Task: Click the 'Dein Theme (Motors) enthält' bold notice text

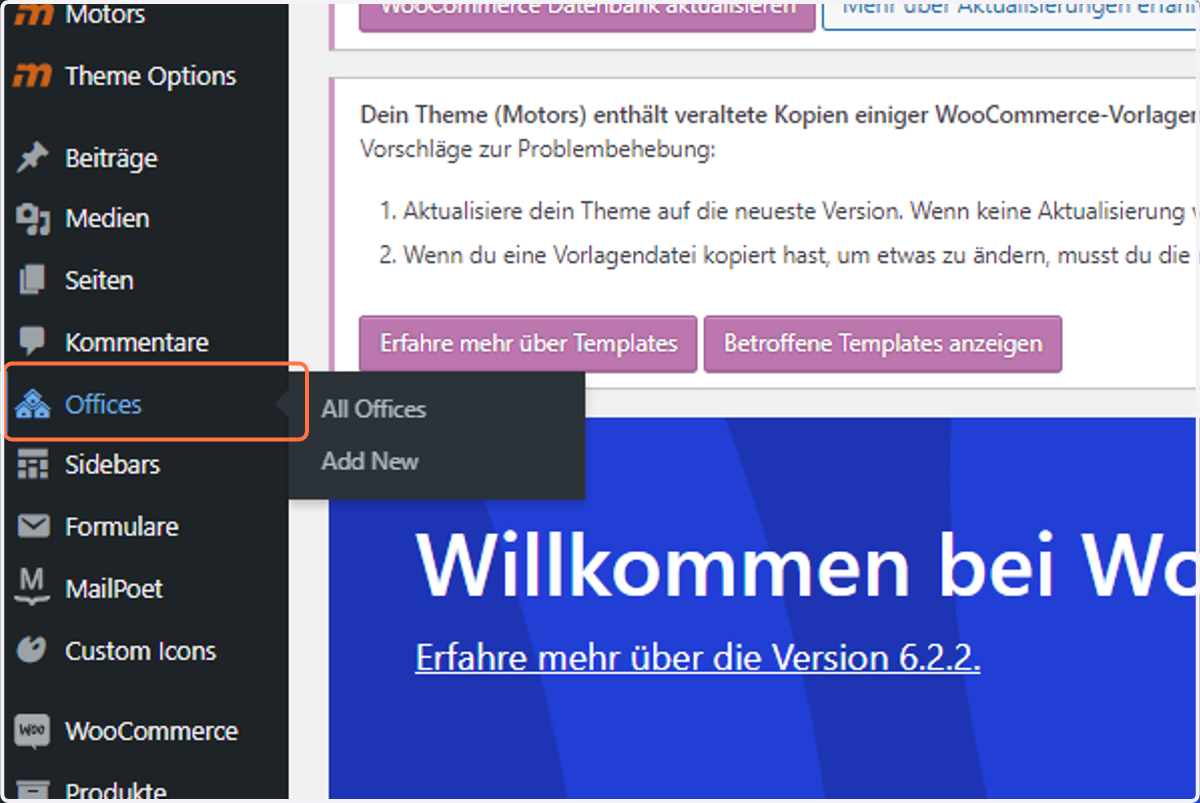Action: pos(778,114)
